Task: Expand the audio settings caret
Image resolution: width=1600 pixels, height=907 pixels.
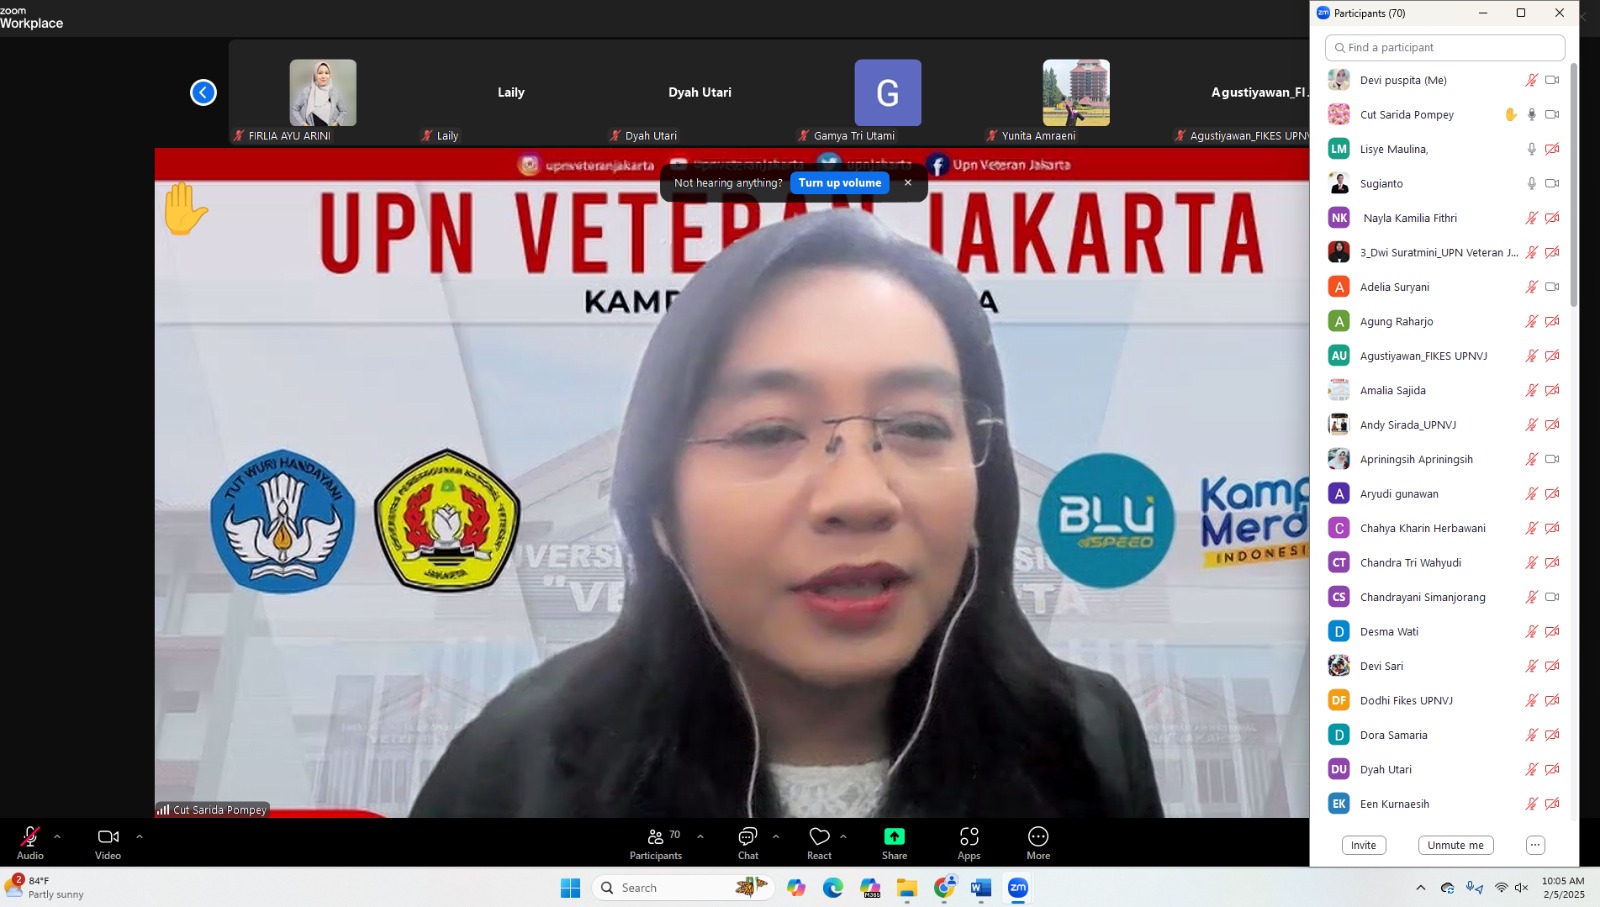Action: [x=57, y=836]
